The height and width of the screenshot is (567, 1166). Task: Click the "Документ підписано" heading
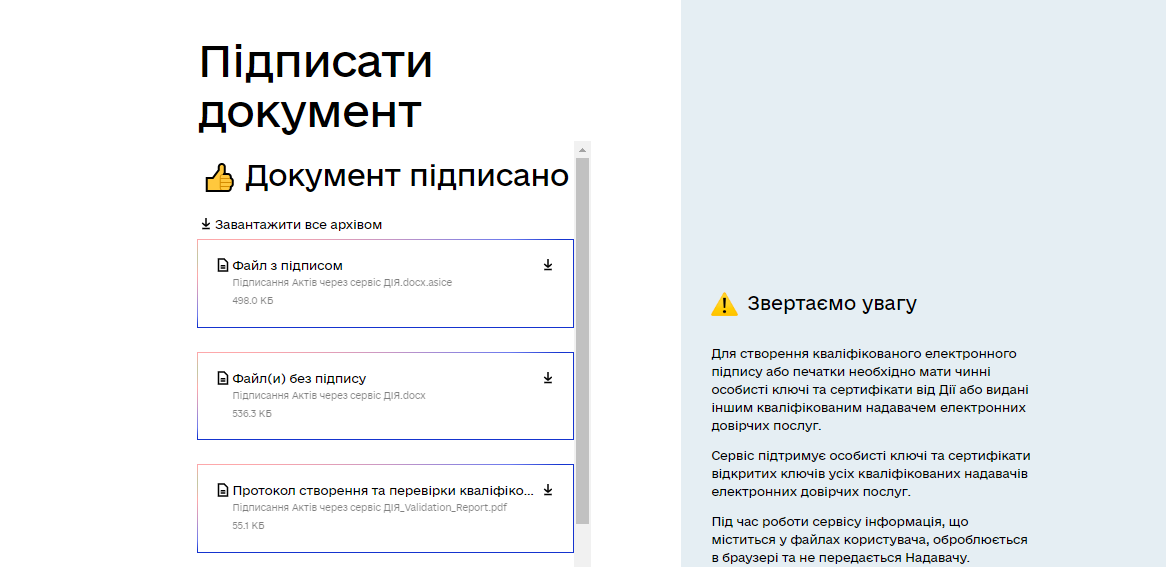coord(406,177)
